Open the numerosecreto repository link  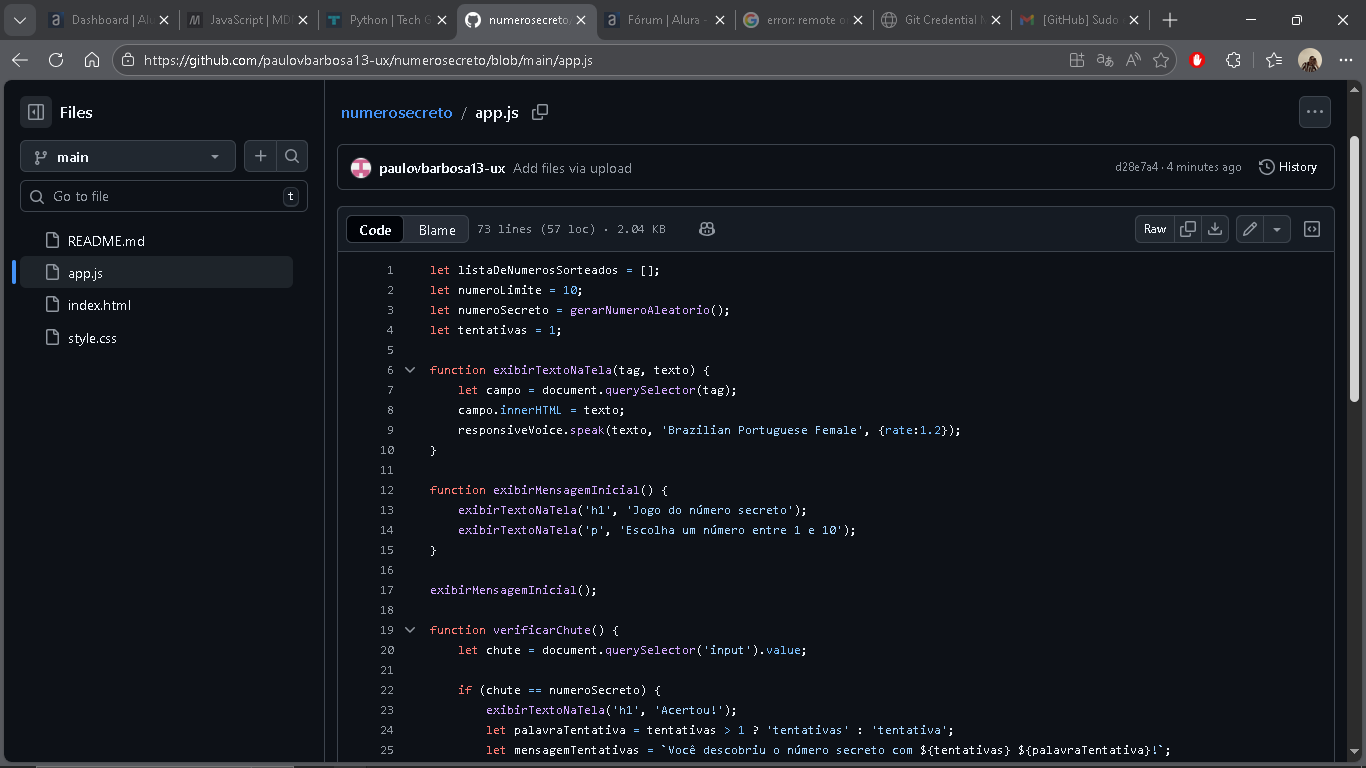(396, 113)
